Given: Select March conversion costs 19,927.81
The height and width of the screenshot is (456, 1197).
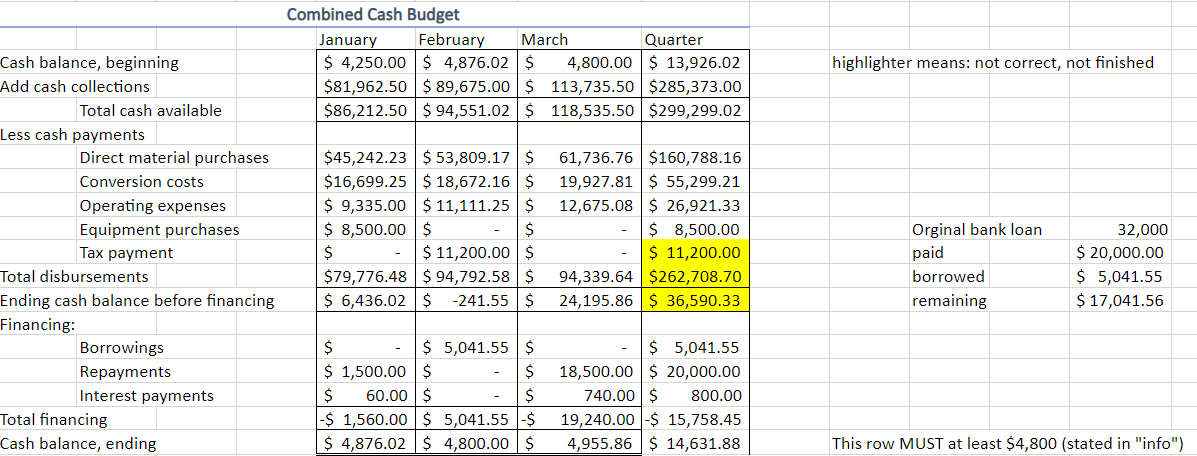Looking at the screenshot, I should (x=581, y=182).
